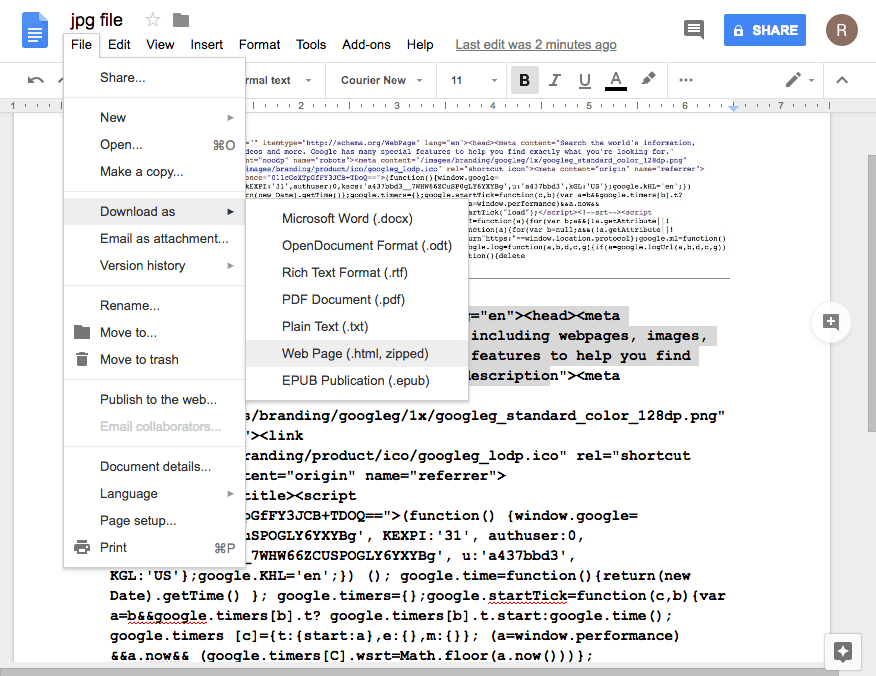This screenshot has height=676, width=876.
Task: Open the account avatar R
Action: tap(841, 30)
